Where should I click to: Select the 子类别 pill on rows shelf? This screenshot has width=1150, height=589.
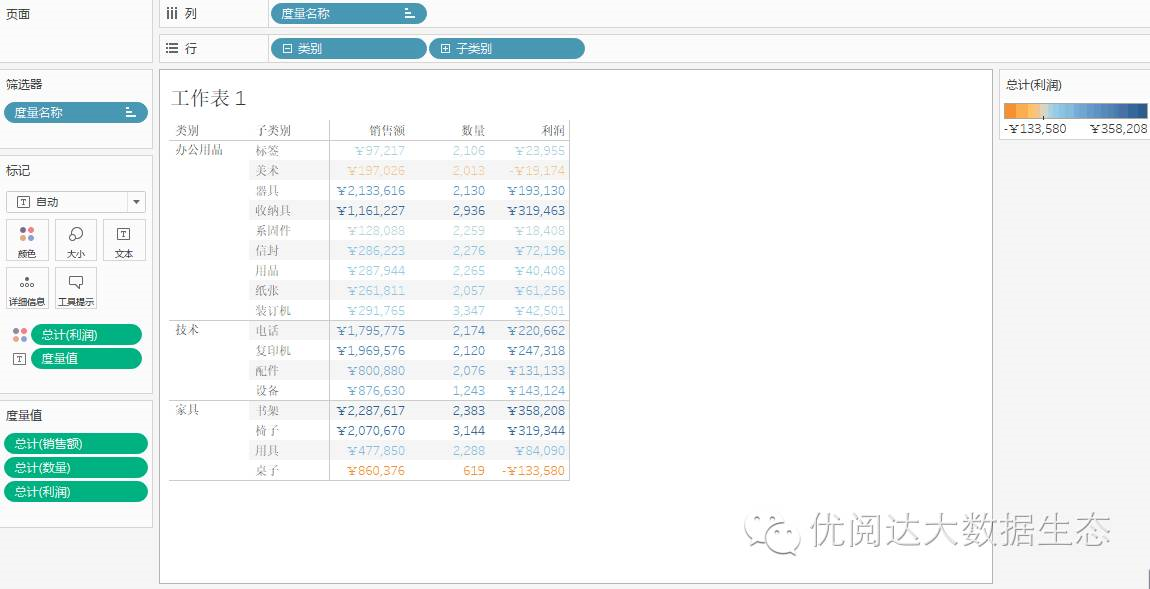tap(507, 48)
